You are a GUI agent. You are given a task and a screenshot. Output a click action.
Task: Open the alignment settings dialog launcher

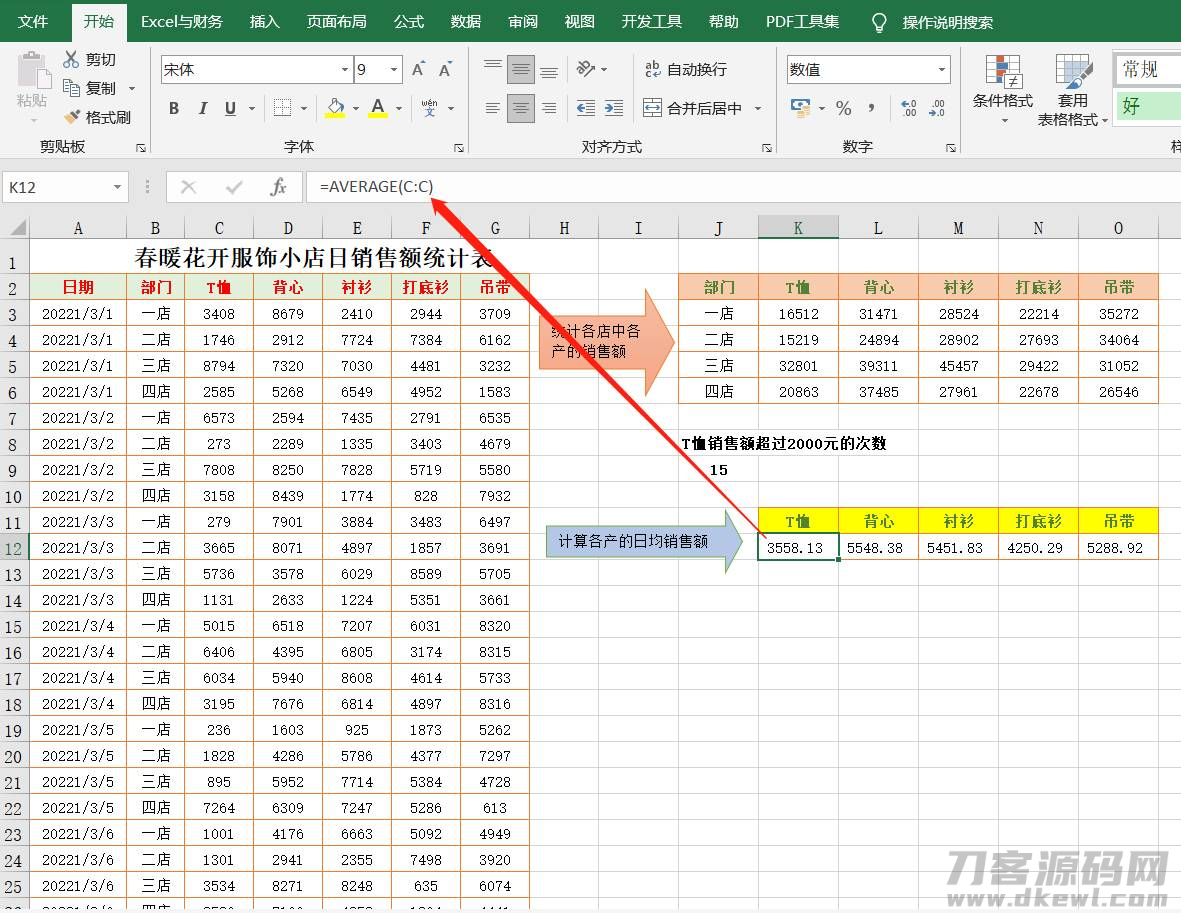tap(767, 148)
